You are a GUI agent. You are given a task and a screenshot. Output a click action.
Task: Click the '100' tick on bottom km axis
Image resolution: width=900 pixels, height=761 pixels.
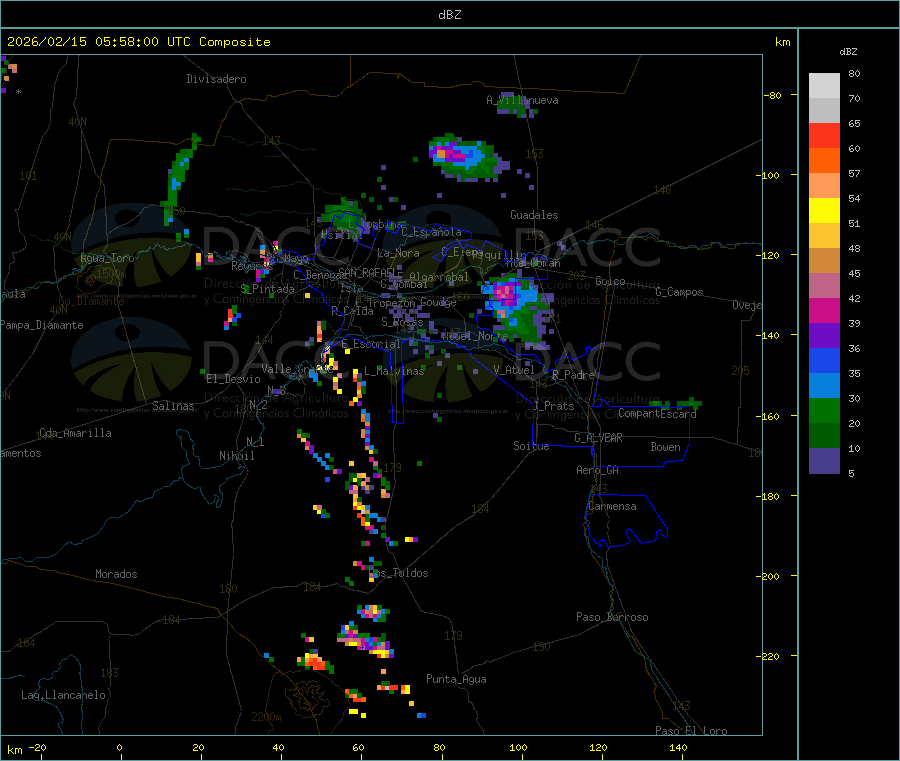tap(518, 747)
